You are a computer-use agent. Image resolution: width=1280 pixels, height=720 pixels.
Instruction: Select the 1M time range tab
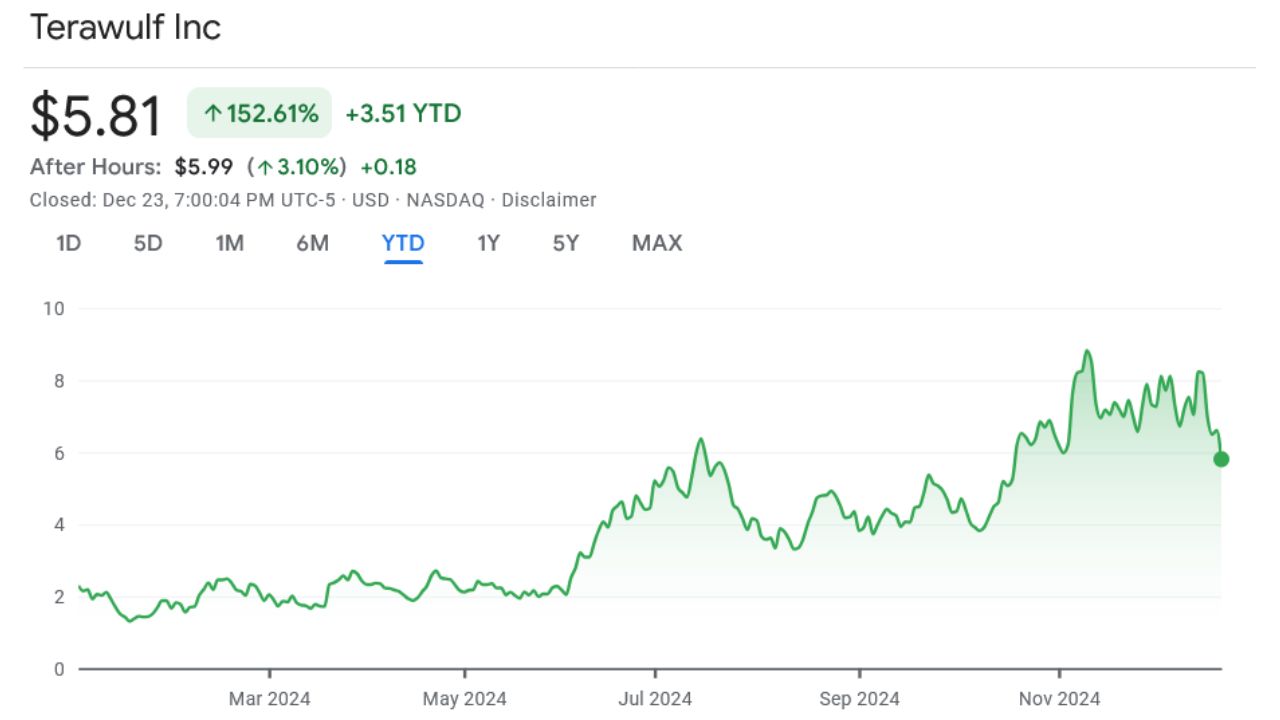pos(230,243)
